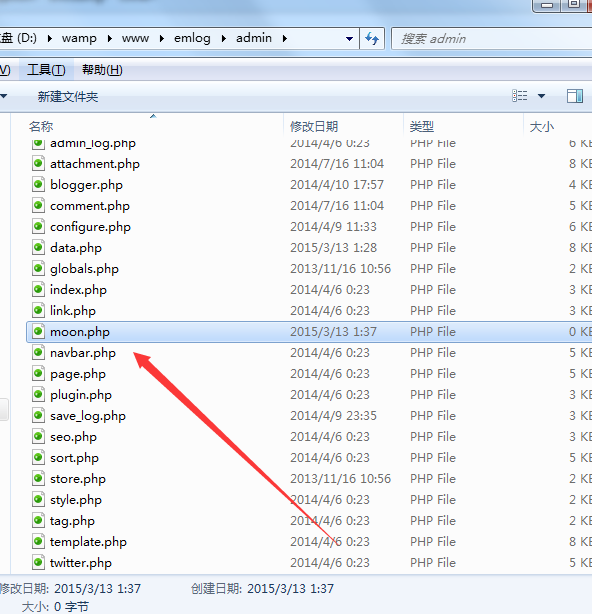
Task: Select the plugin.php file name
Action: (81, 395)
